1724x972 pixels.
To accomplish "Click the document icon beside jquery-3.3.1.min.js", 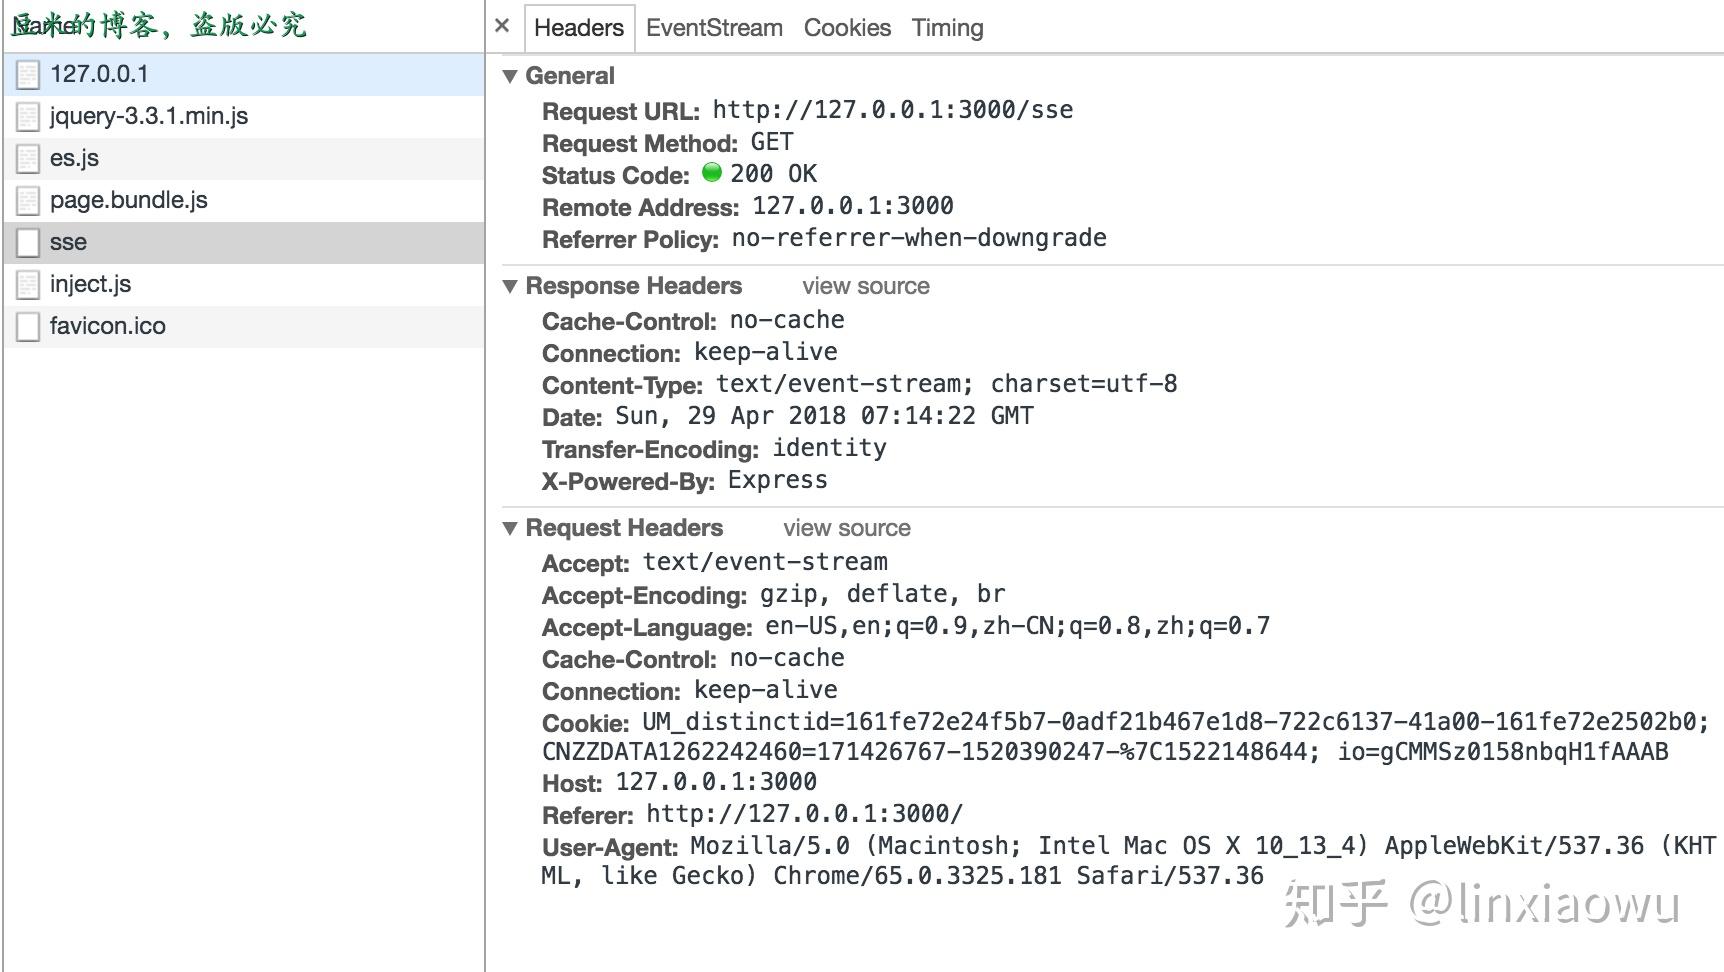I will [x=27, y=115].
